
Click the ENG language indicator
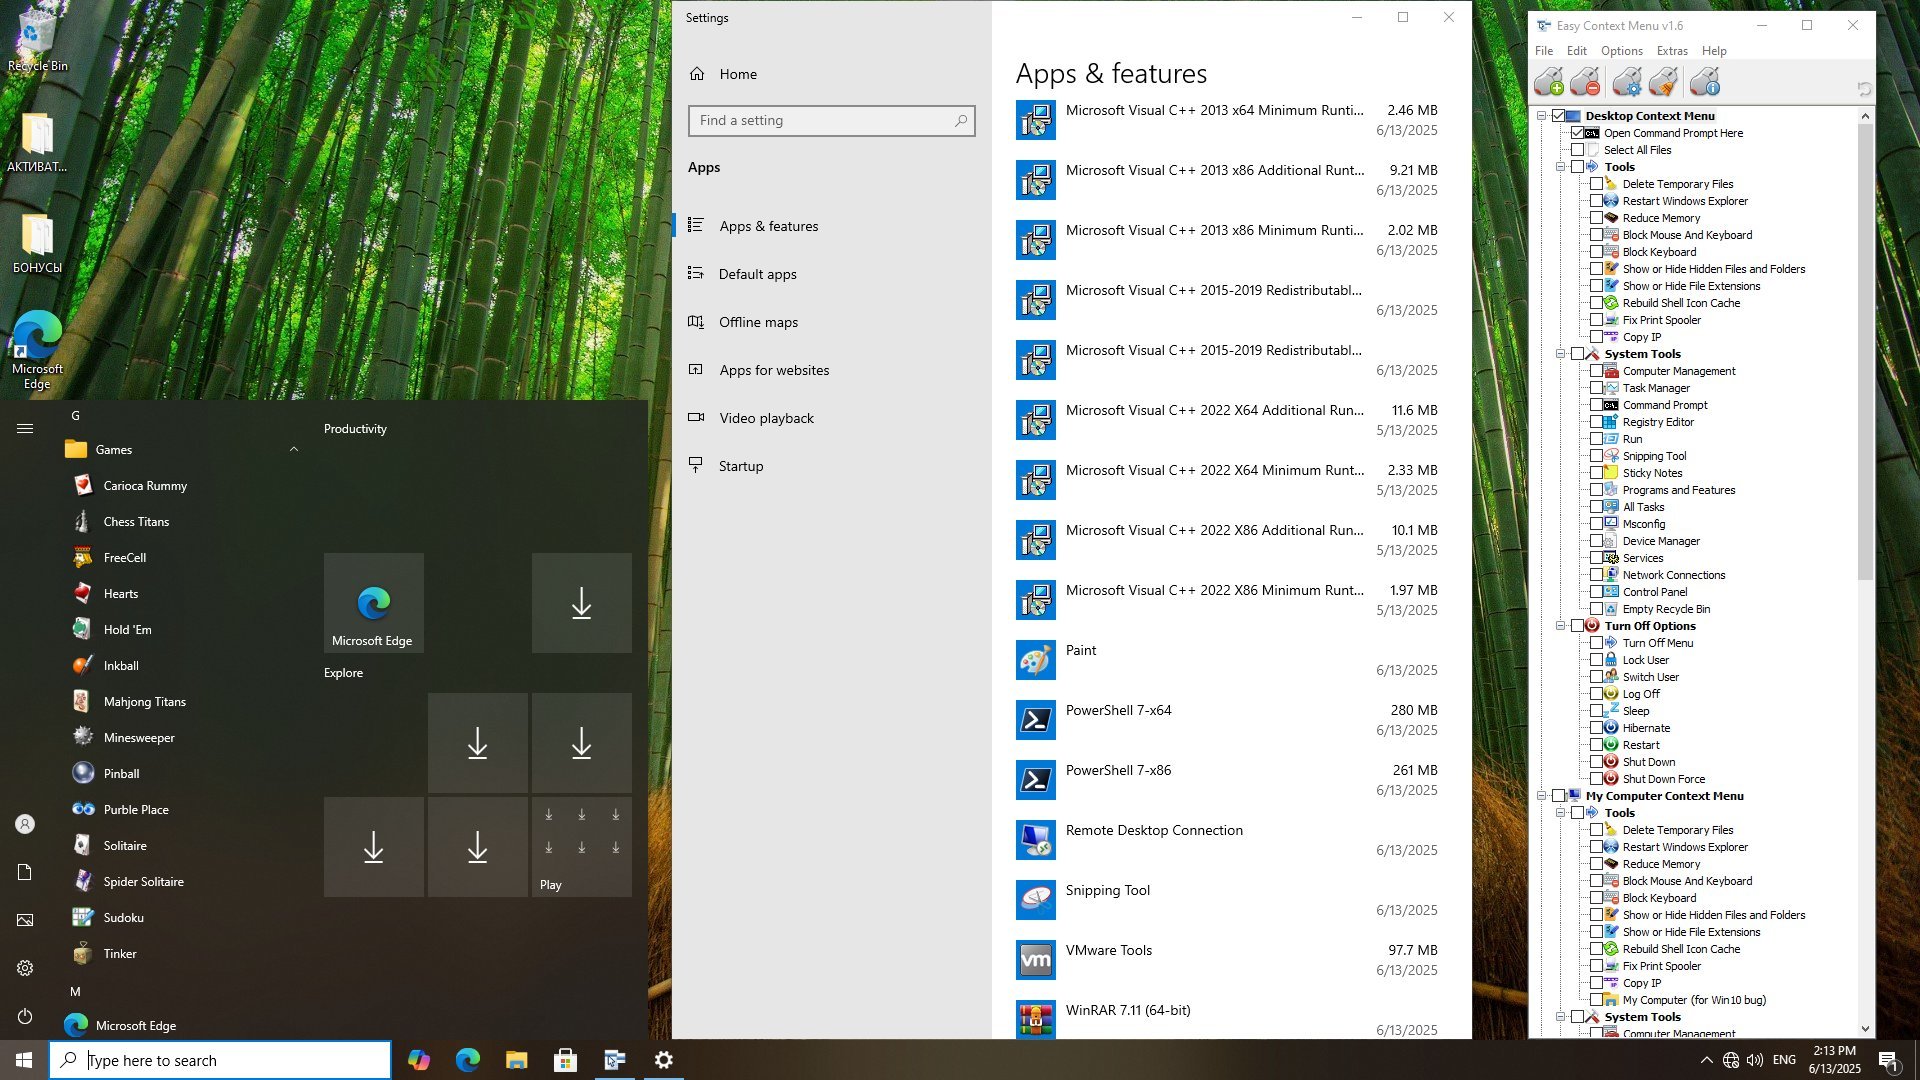1784,1060
